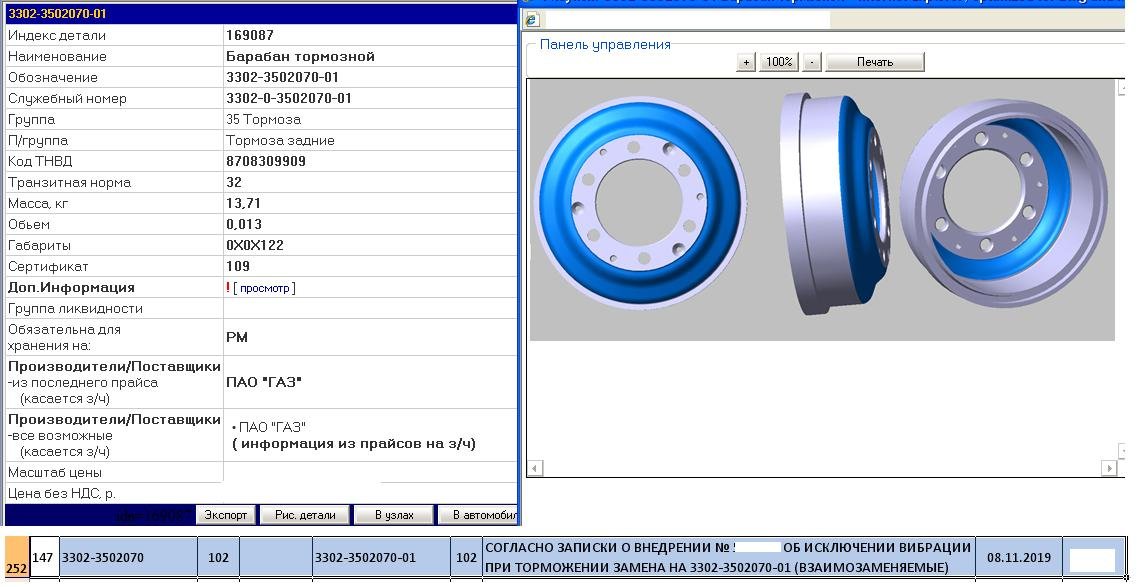Image resolution: width=1137 pixels, height=587 pixels.
Task: Click the subgroup value Тормоза задние
Action: point(280,141)
